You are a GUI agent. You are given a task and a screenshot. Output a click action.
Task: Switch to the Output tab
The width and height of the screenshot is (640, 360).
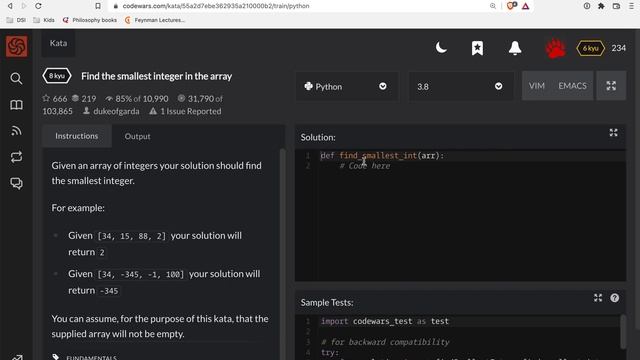click(138, 136)
